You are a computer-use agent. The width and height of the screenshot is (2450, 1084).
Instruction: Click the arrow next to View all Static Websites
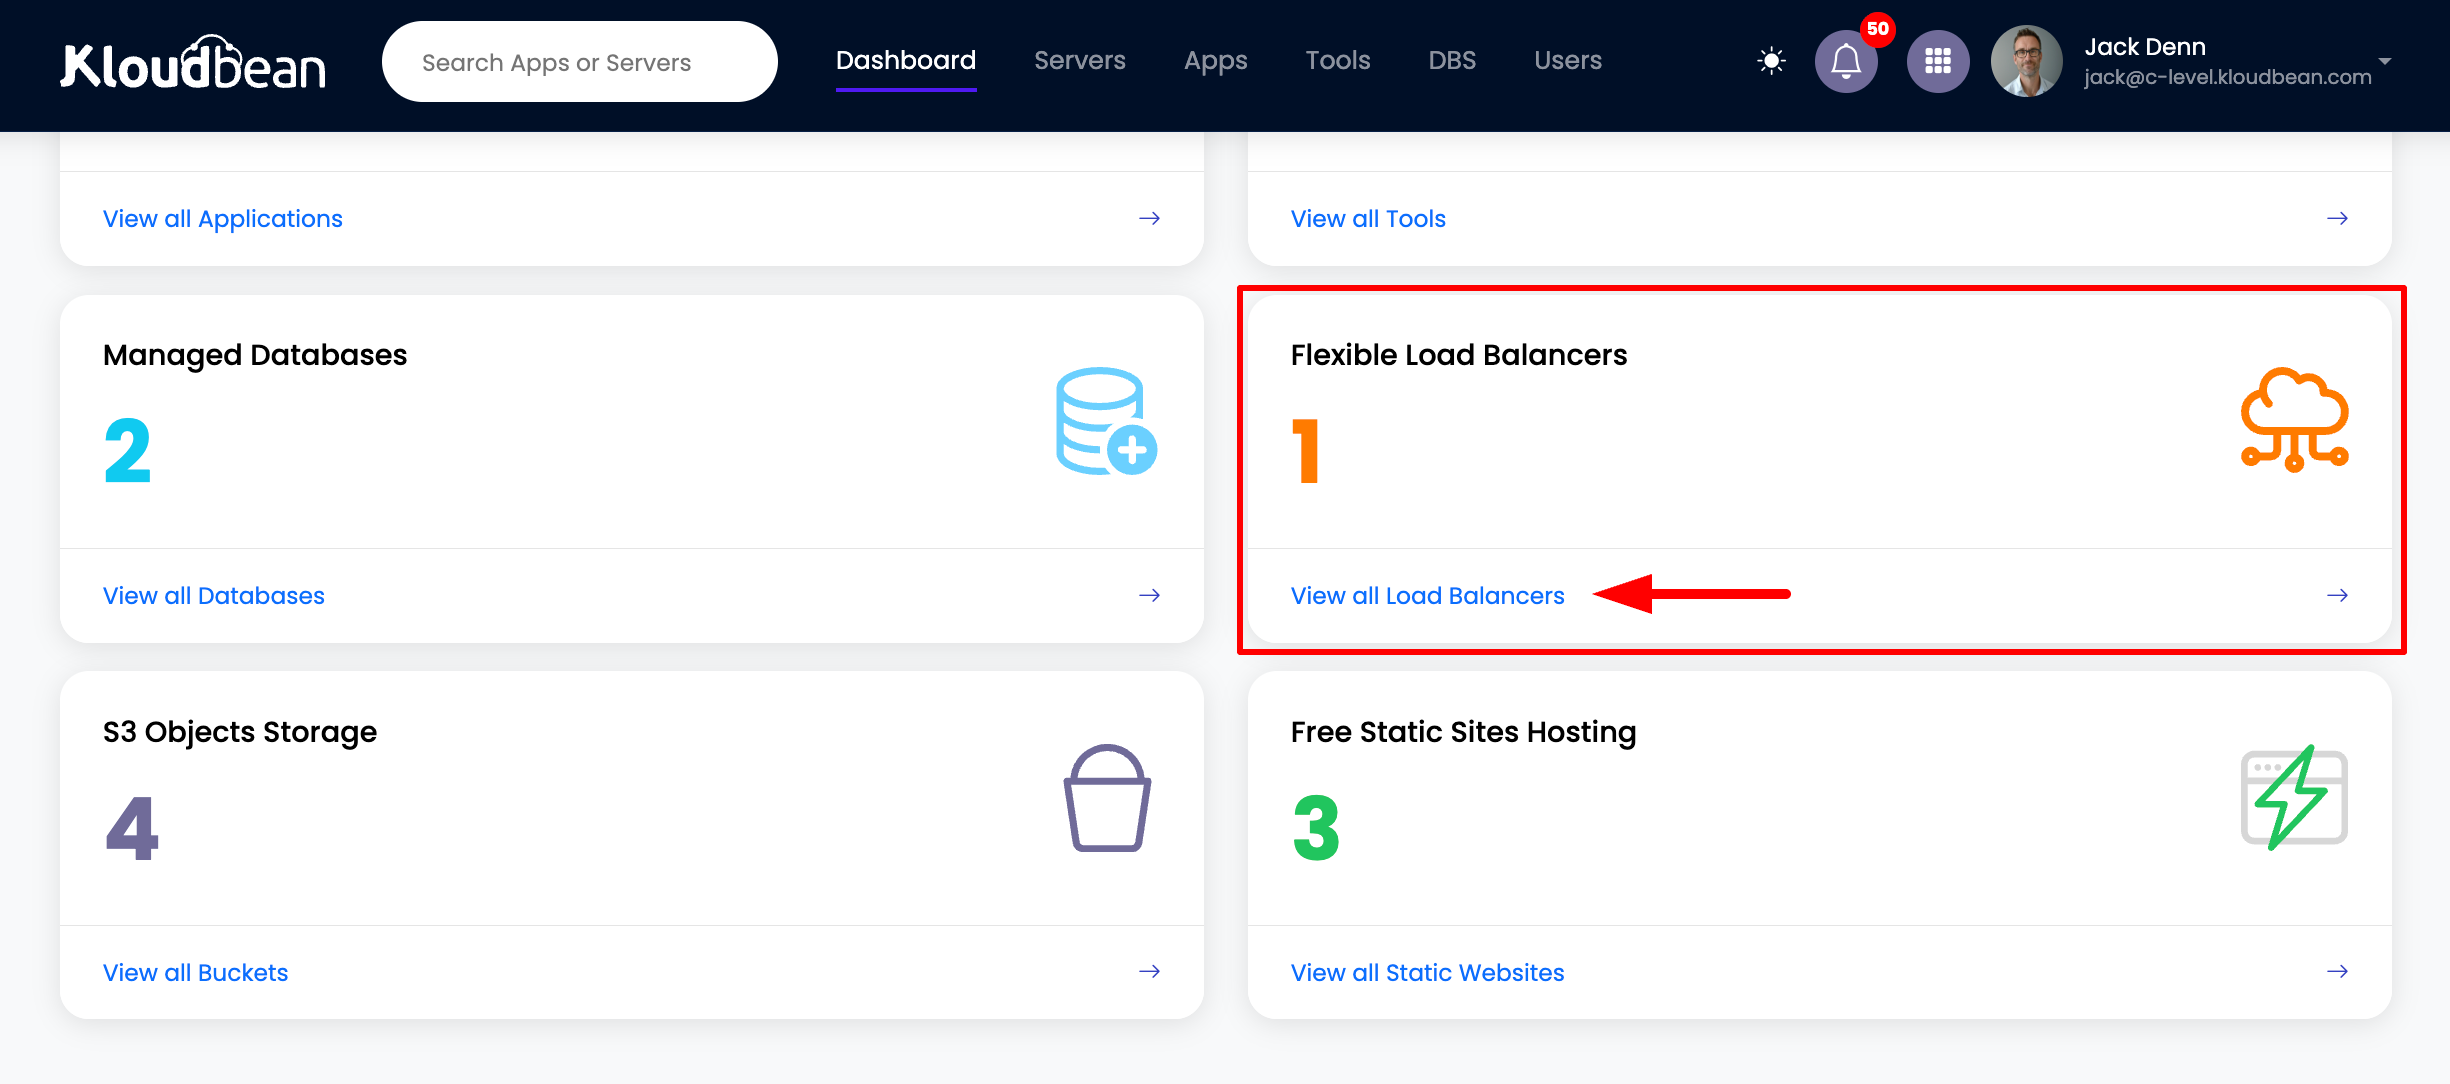pos(2337,971)
